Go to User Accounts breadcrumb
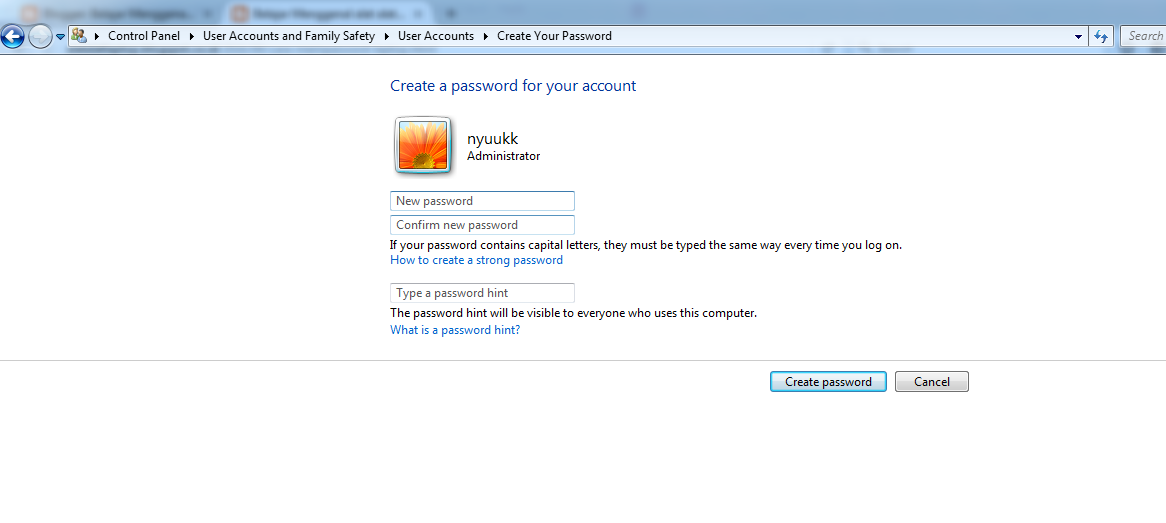The image size is (1166, 523). pos(436,36)
